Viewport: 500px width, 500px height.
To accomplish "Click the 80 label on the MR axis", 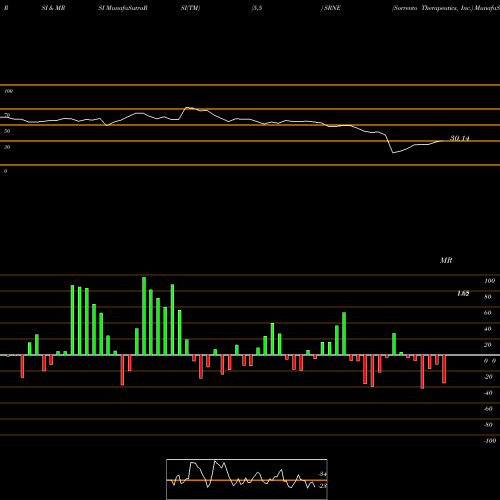I will pos(488,297).
